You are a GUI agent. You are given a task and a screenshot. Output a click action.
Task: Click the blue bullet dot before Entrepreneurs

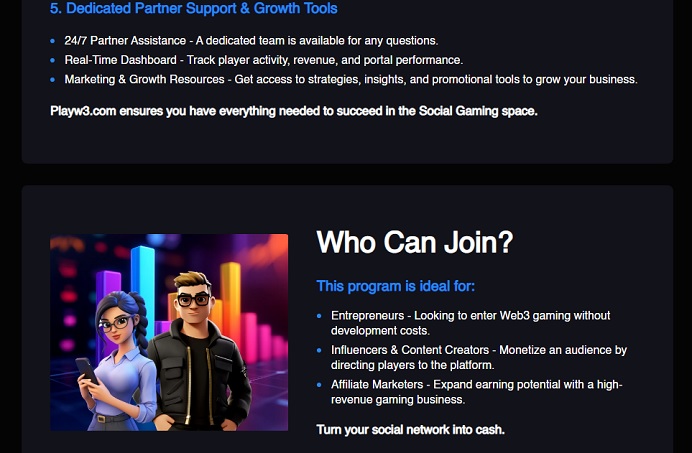click(319, 316)
